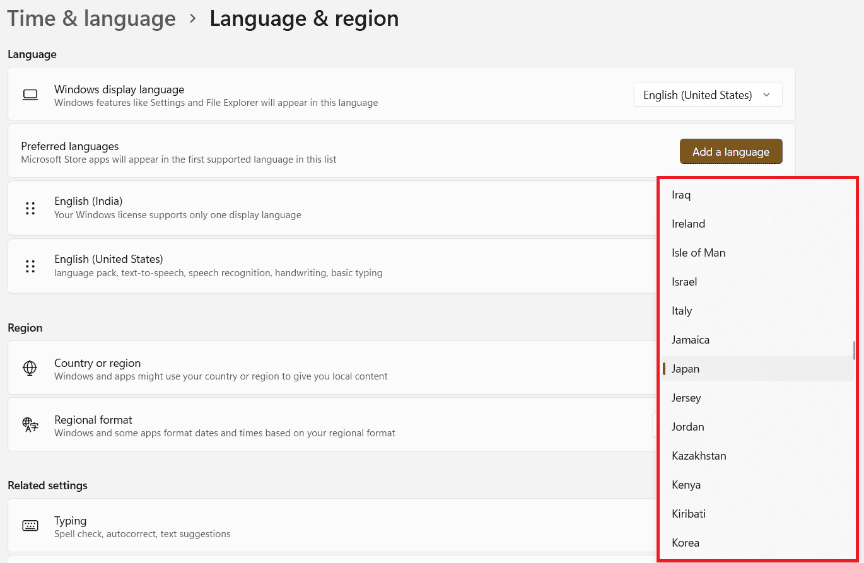Choose Korea at the bottom of list
This screenshot has width=864, height=563.
(686, 543)
